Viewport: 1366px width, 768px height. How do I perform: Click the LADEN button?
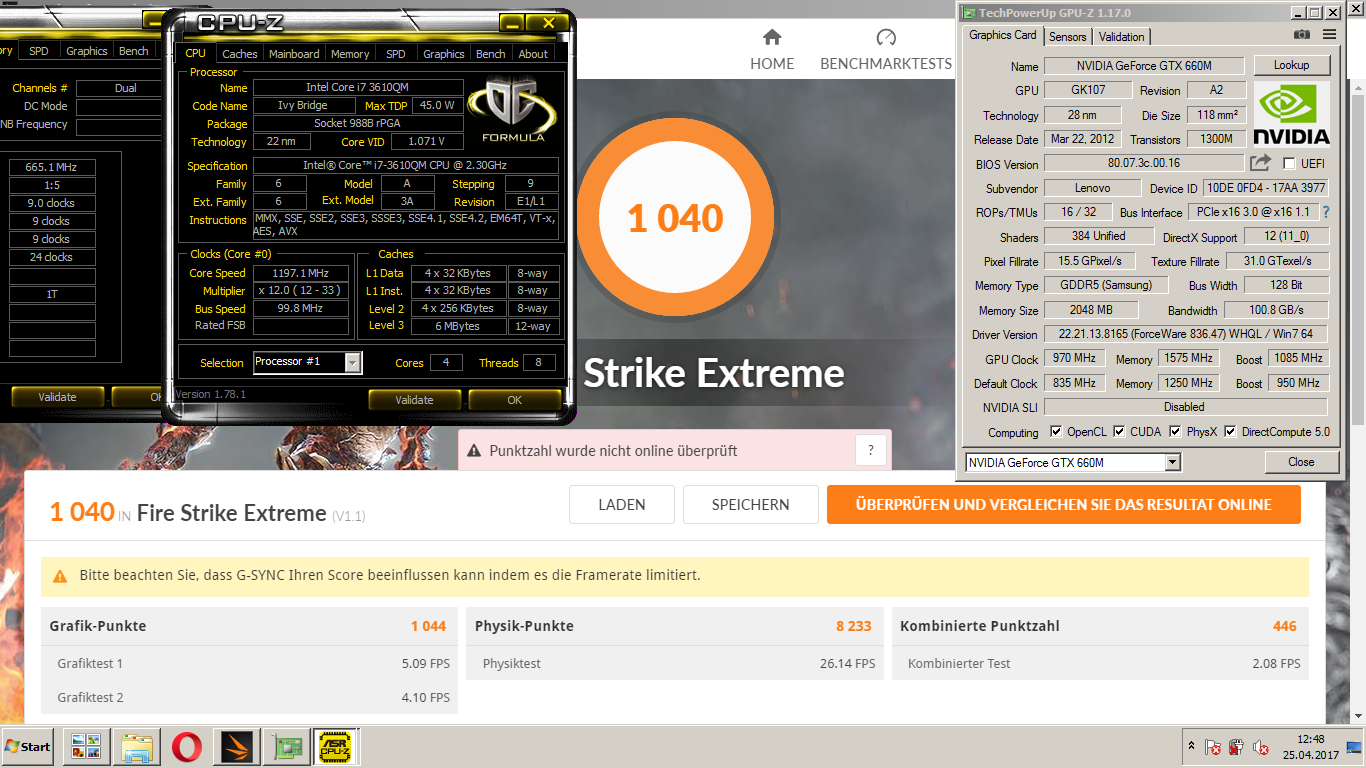coord(622,505)
